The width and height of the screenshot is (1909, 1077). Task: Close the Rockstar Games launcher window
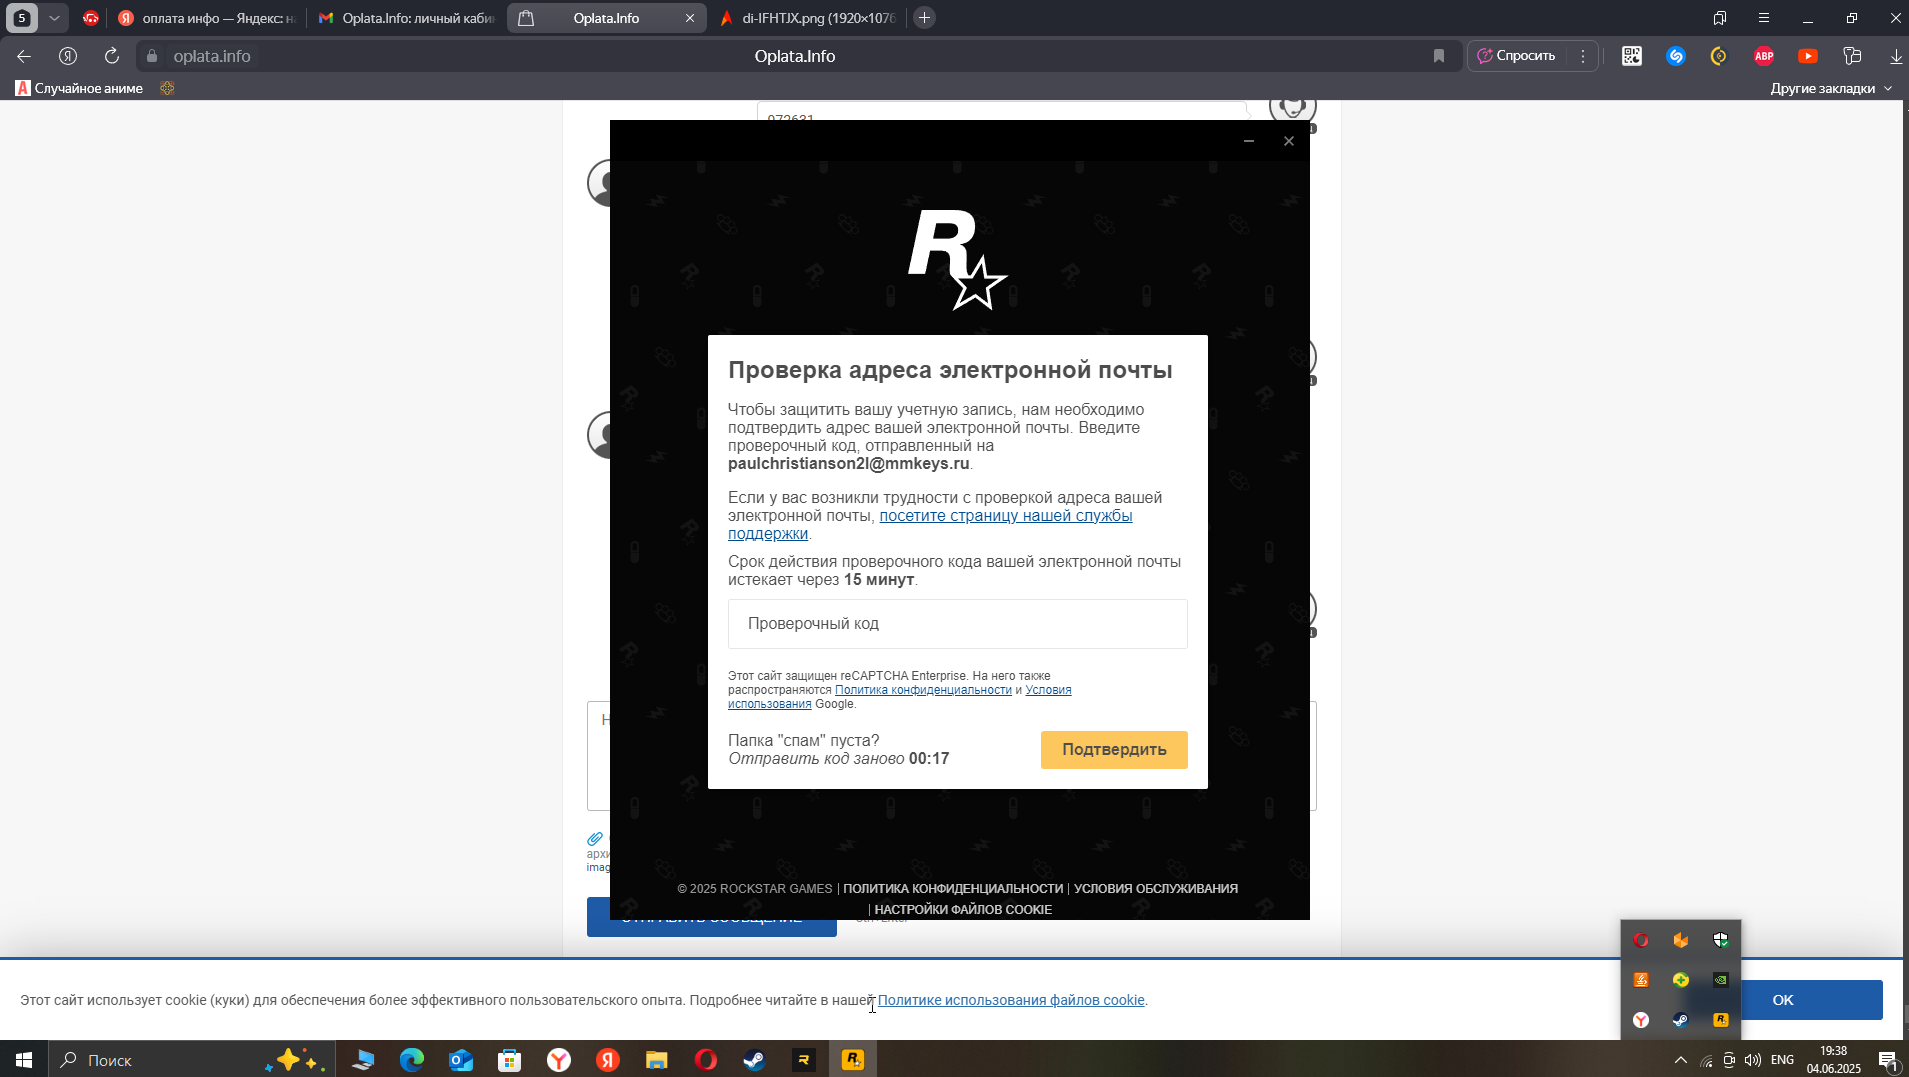[x=1289, y=141]
